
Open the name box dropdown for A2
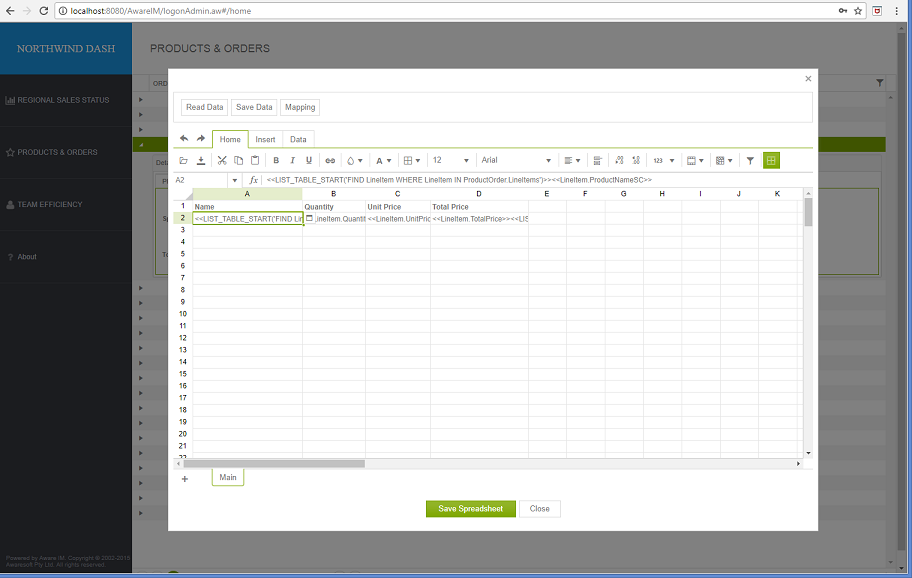point(234,180)
